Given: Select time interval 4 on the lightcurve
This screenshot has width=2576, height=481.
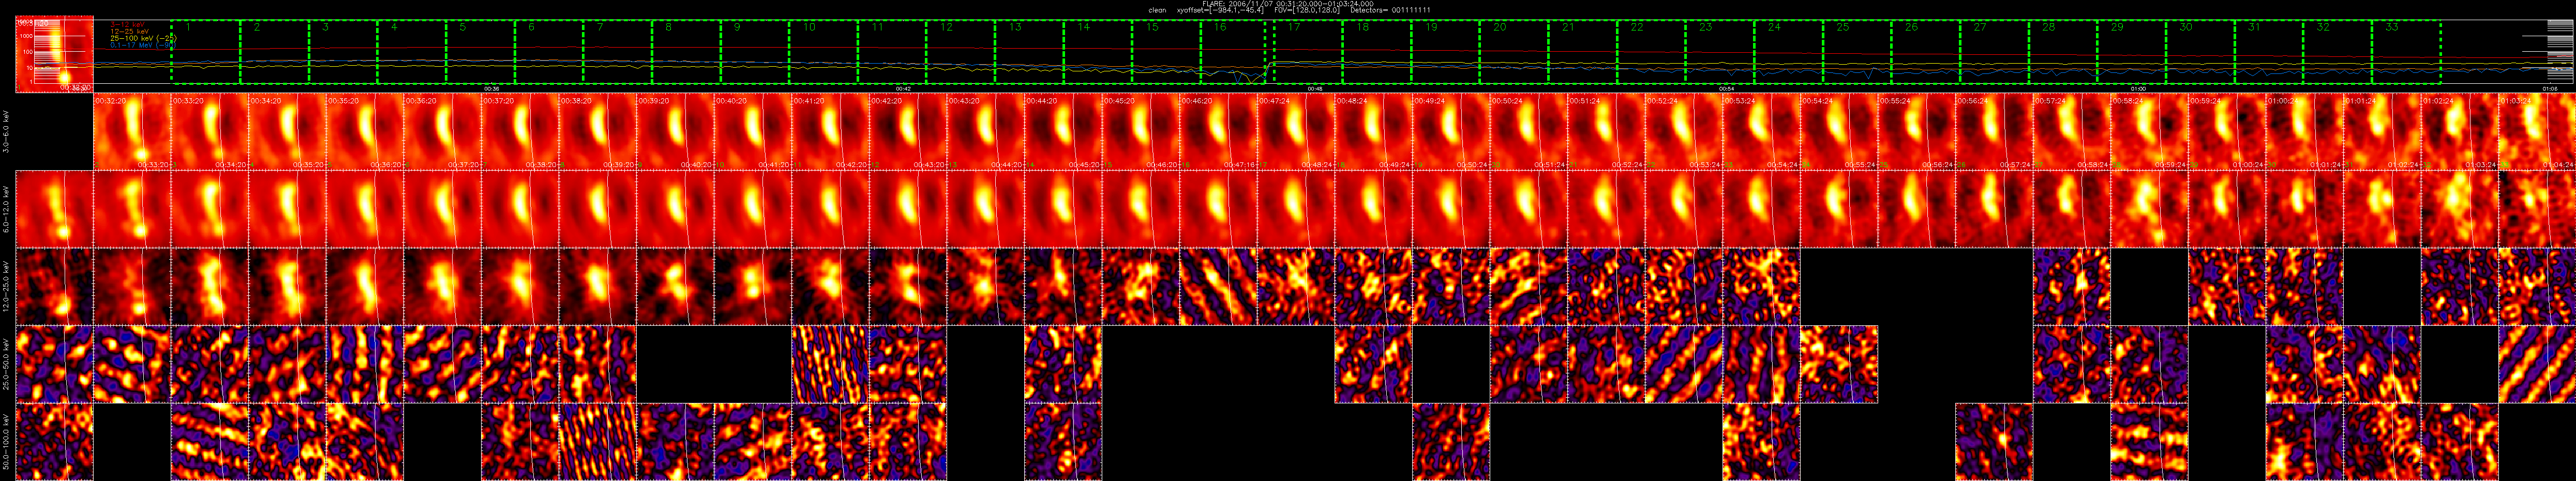Looking at the screenshot, I should coord(412,52).
